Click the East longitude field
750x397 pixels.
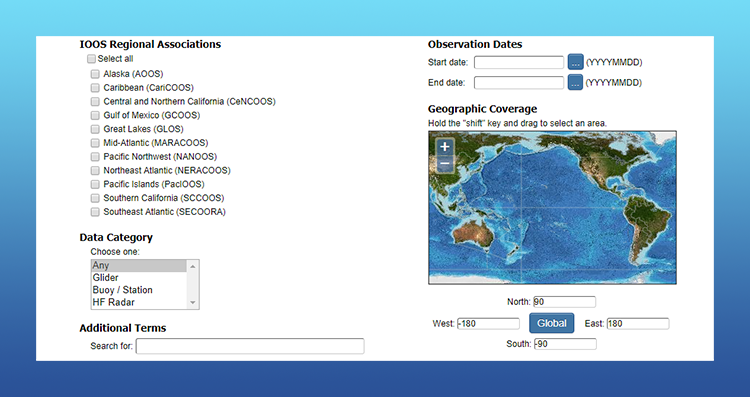pos(638,324)
